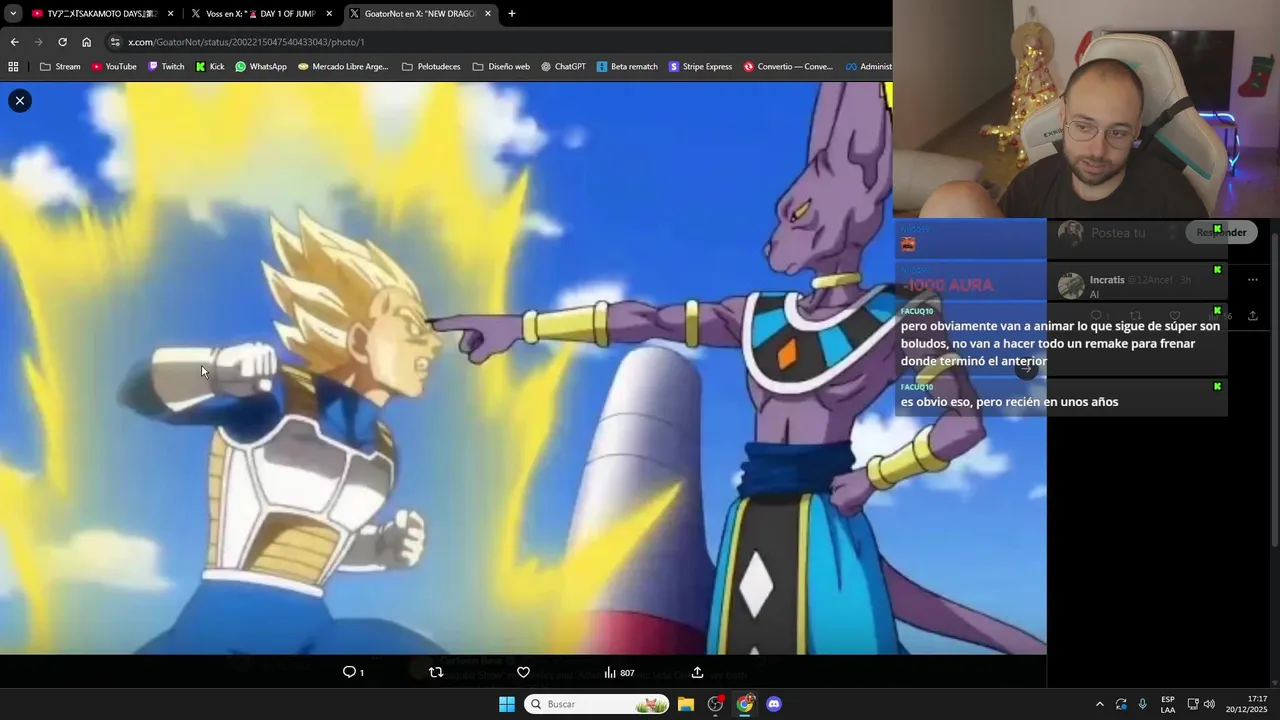Viewport: 1280px width, 720px height.
Task: Close the GoatorNot en X tab
Action: (488, 14)
